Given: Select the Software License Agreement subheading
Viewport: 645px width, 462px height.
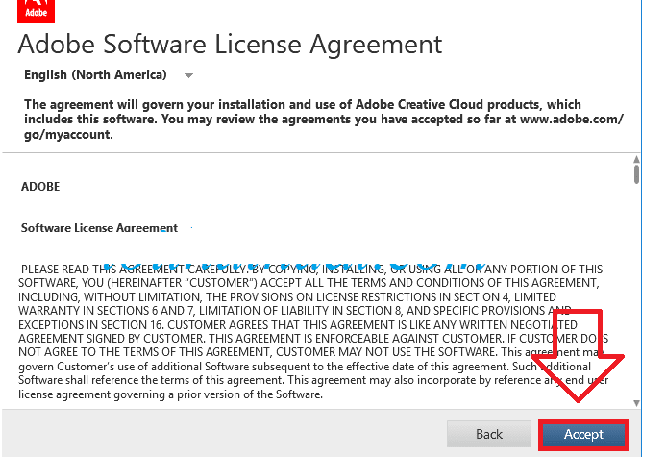Looking at the screenshot, I should (x=99, y=228).
